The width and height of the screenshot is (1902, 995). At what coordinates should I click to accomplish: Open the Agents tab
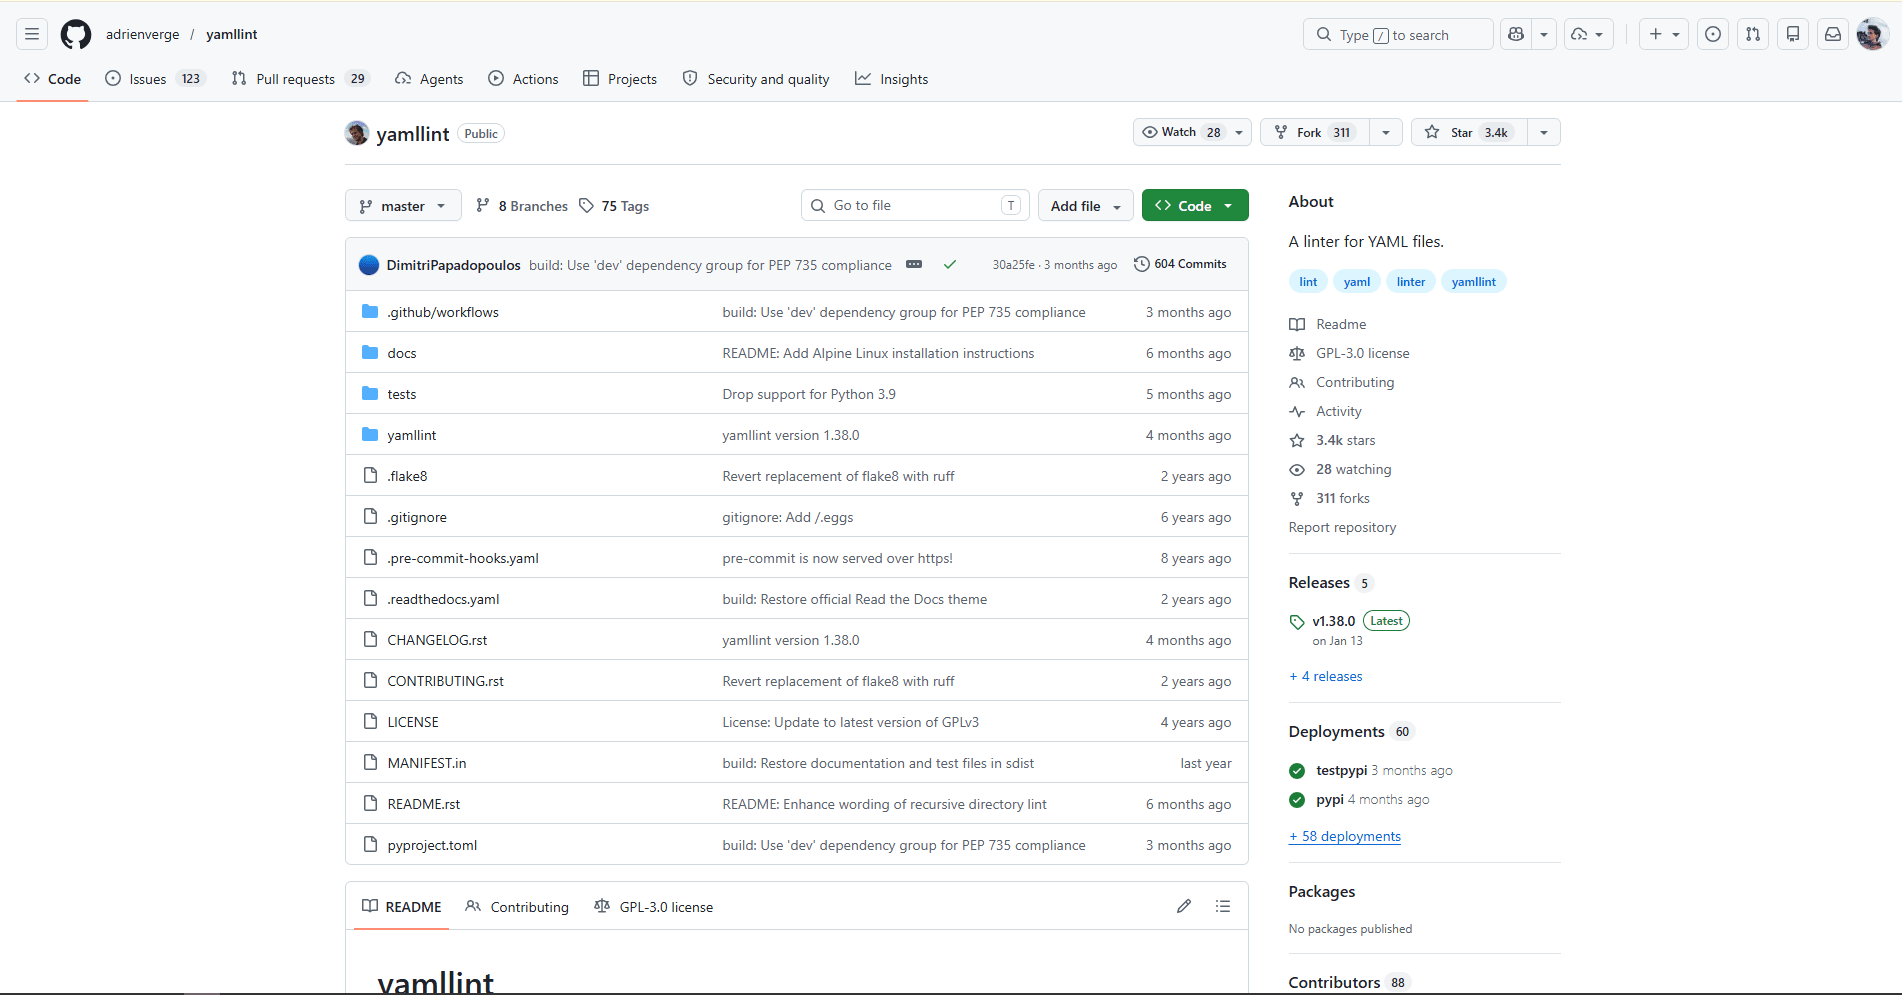click(429, 79)
